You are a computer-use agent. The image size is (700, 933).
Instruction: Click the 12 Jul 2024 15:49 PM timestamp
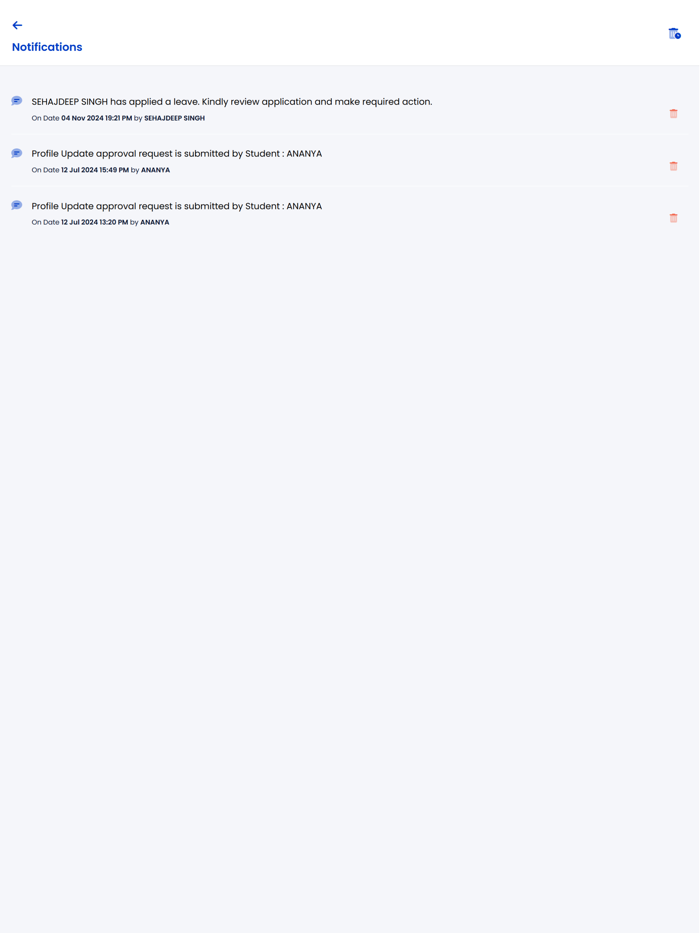pos(95,170)
